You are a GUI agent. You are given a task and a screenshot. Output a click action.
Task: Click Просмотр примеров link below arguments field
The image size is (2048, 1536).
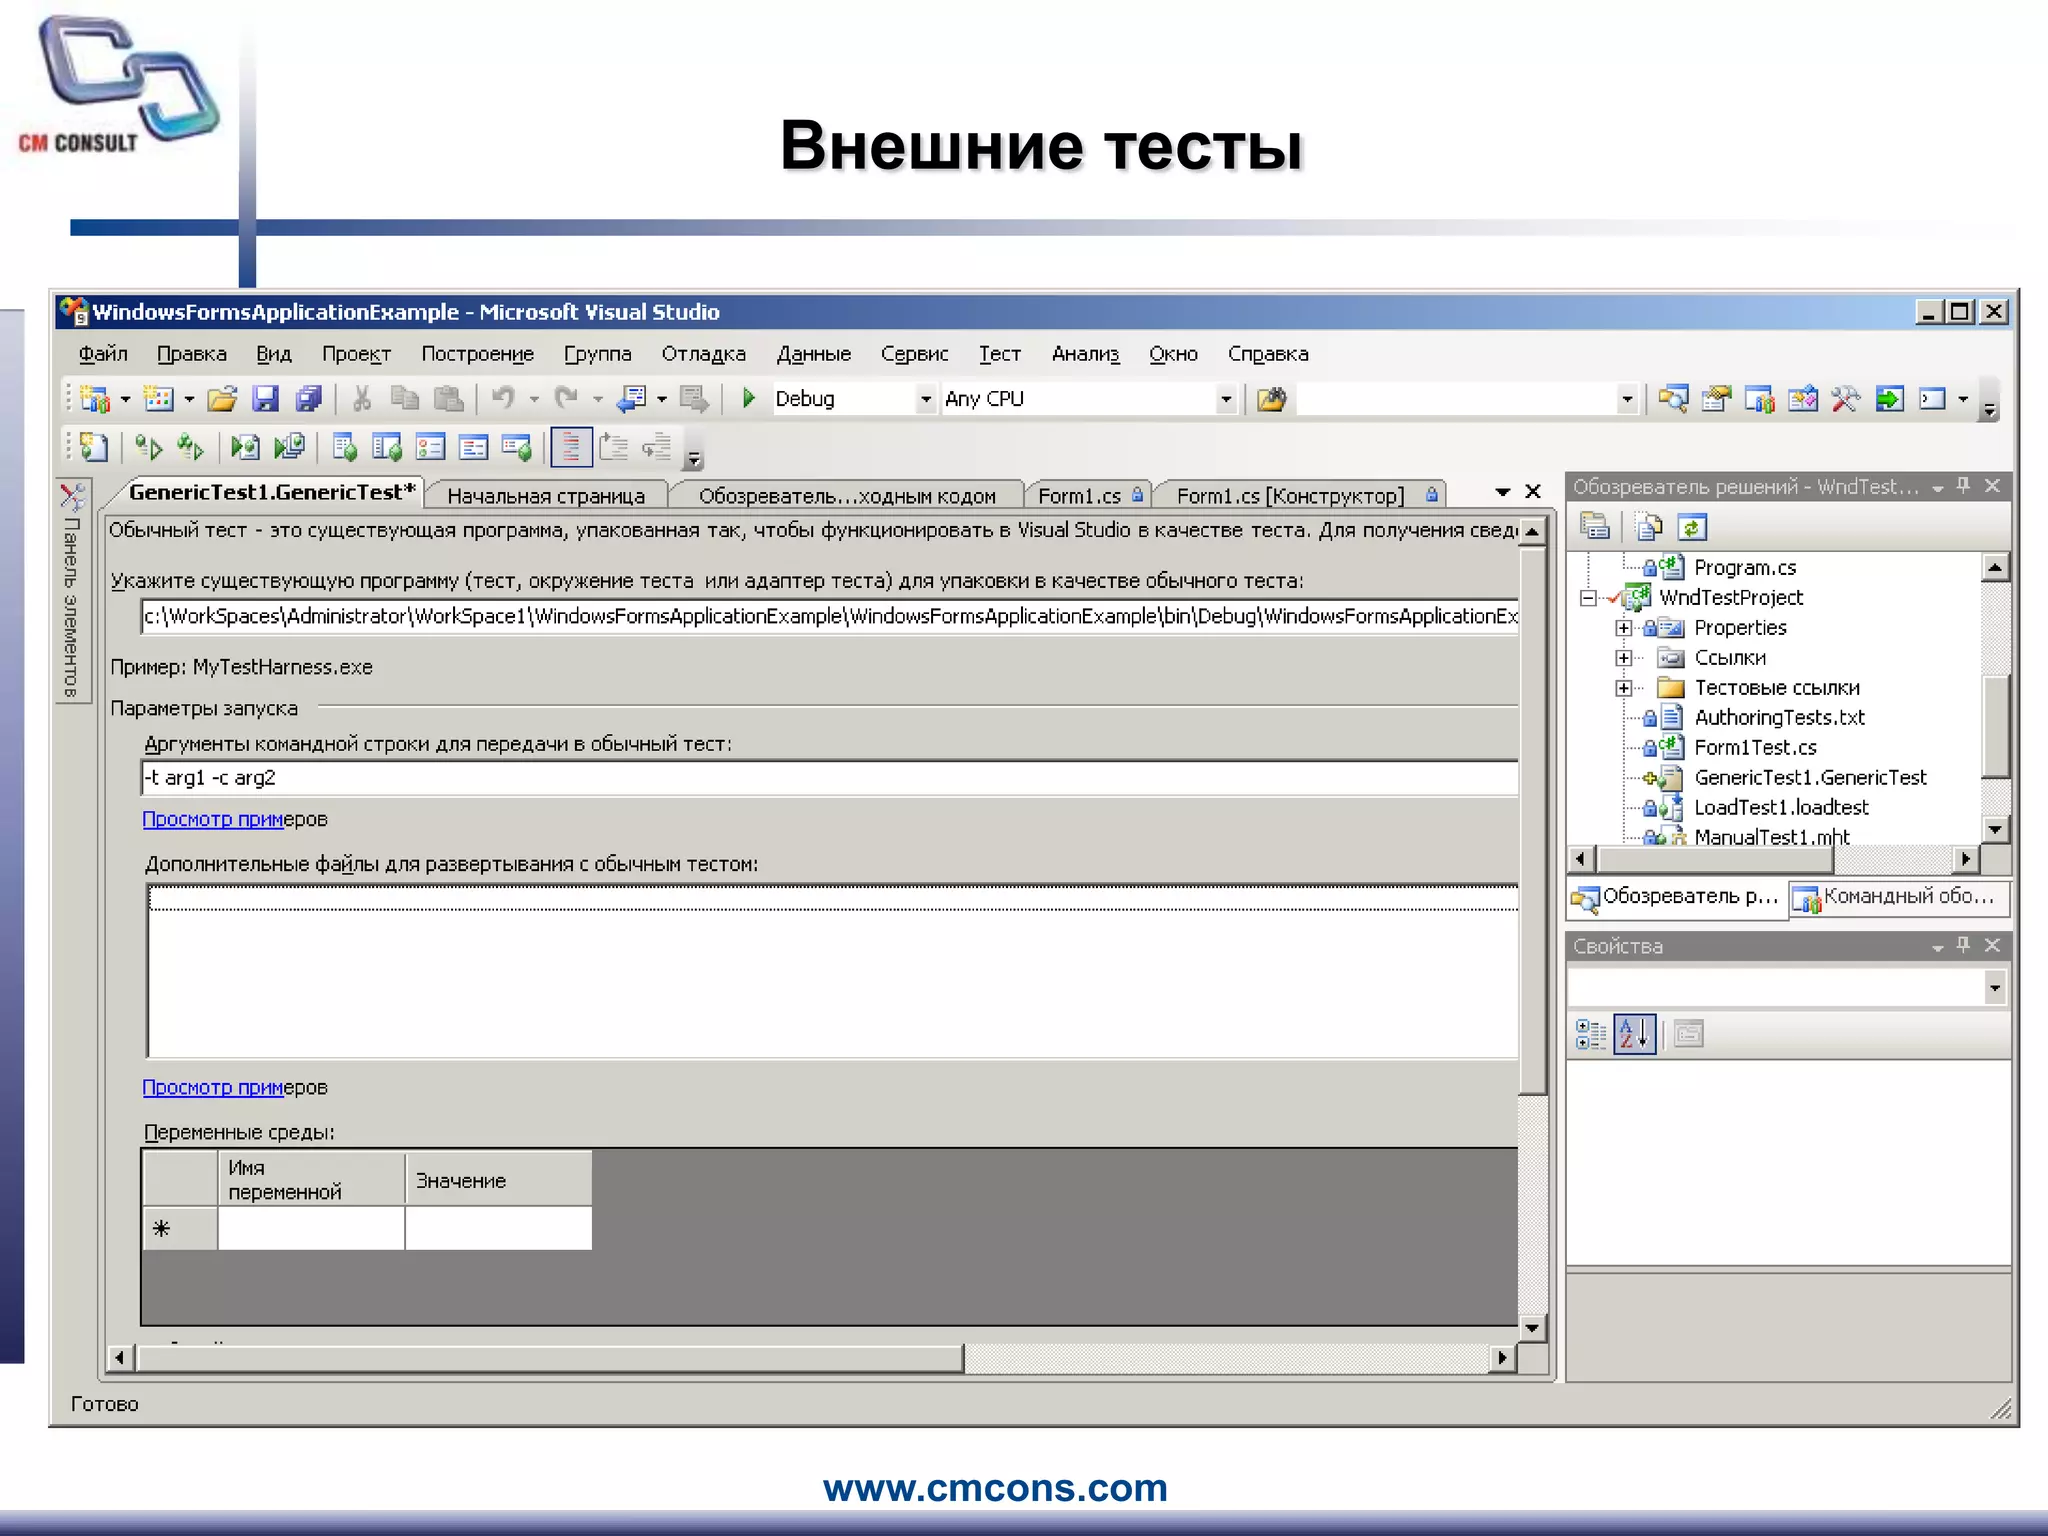point(235,819)
